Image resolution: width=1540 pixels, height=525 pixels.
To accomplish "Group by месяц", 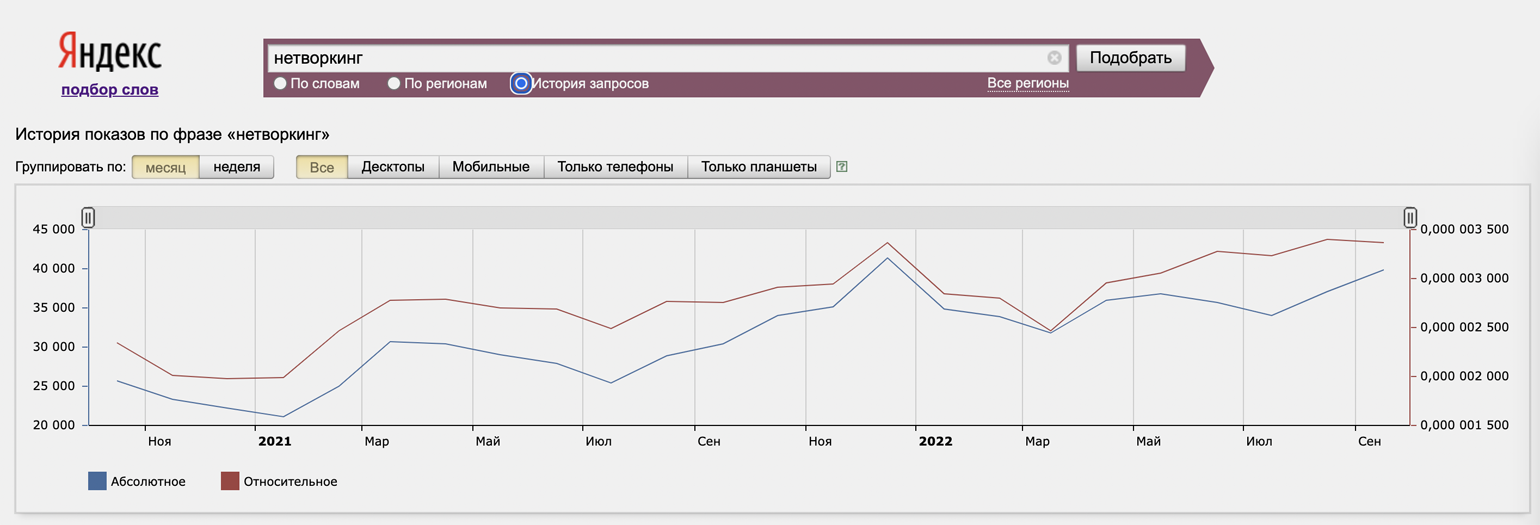I will click(165, 167).
